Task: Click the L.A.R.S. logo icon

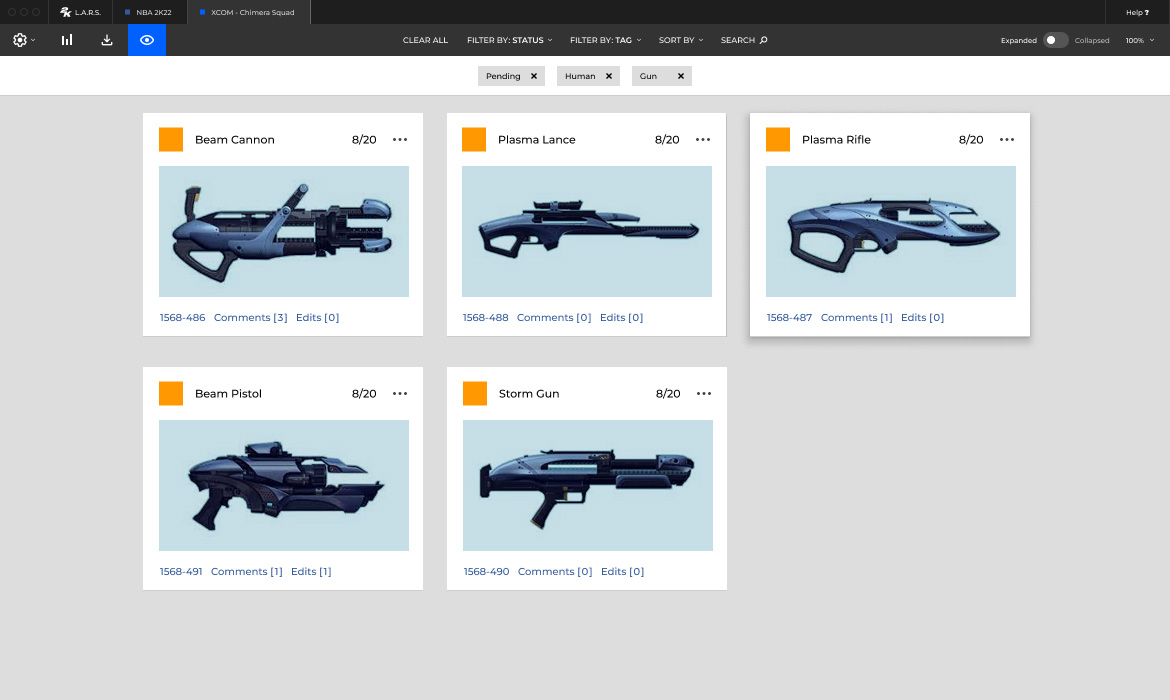Action: coord(66,12)
